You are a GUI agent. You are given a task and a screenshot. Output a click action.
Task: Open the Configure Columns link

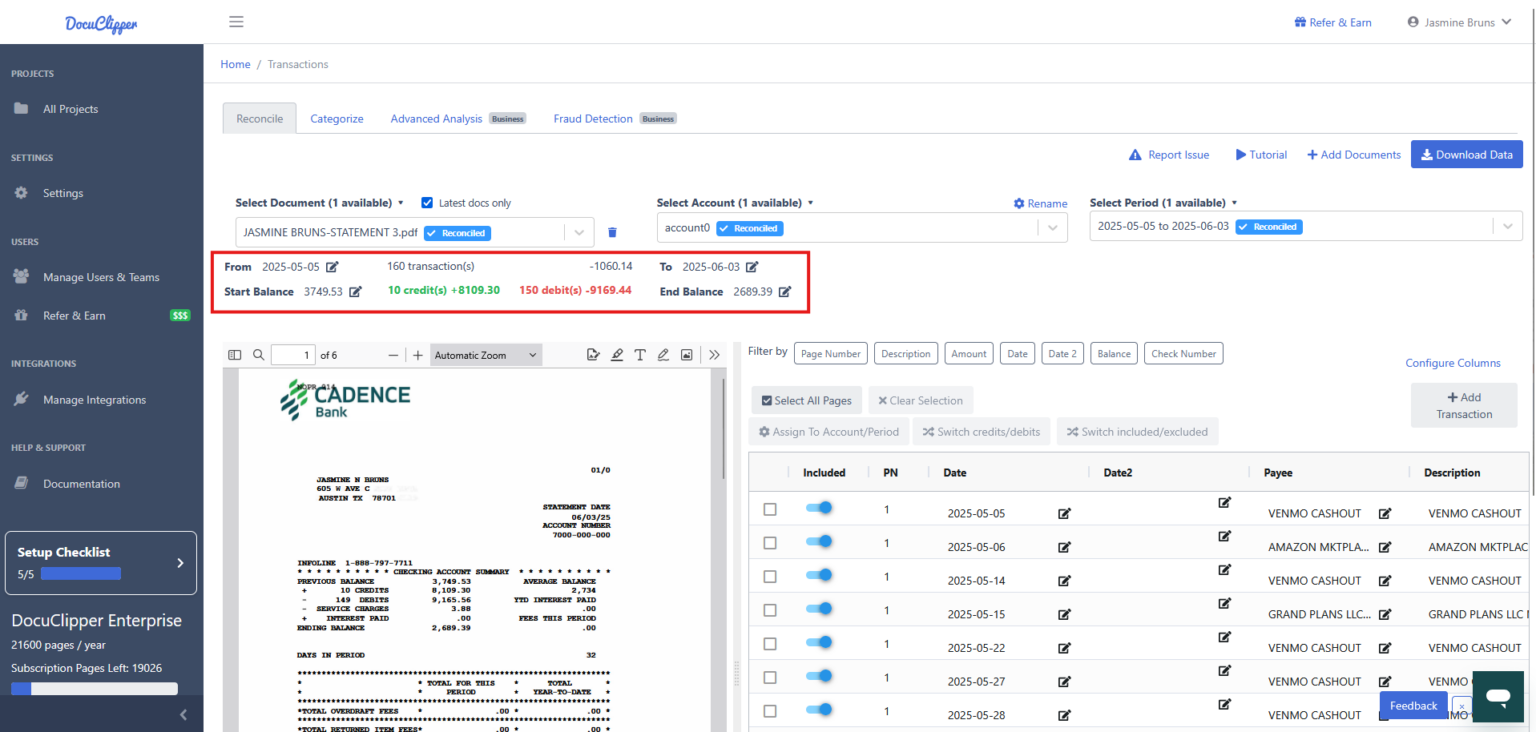click(x=1453, y=362)
